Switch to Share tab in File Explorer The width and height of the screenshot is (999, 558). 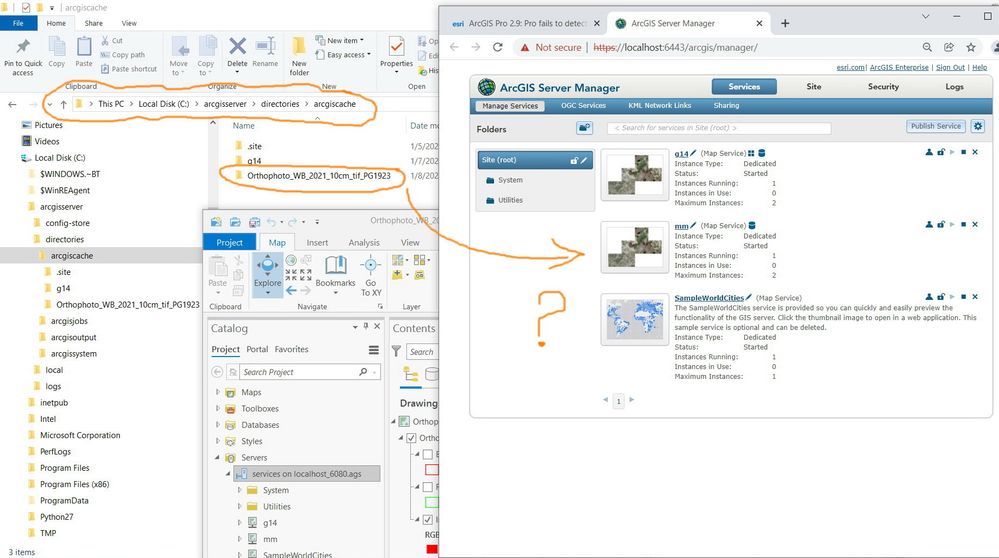point(94,24)
